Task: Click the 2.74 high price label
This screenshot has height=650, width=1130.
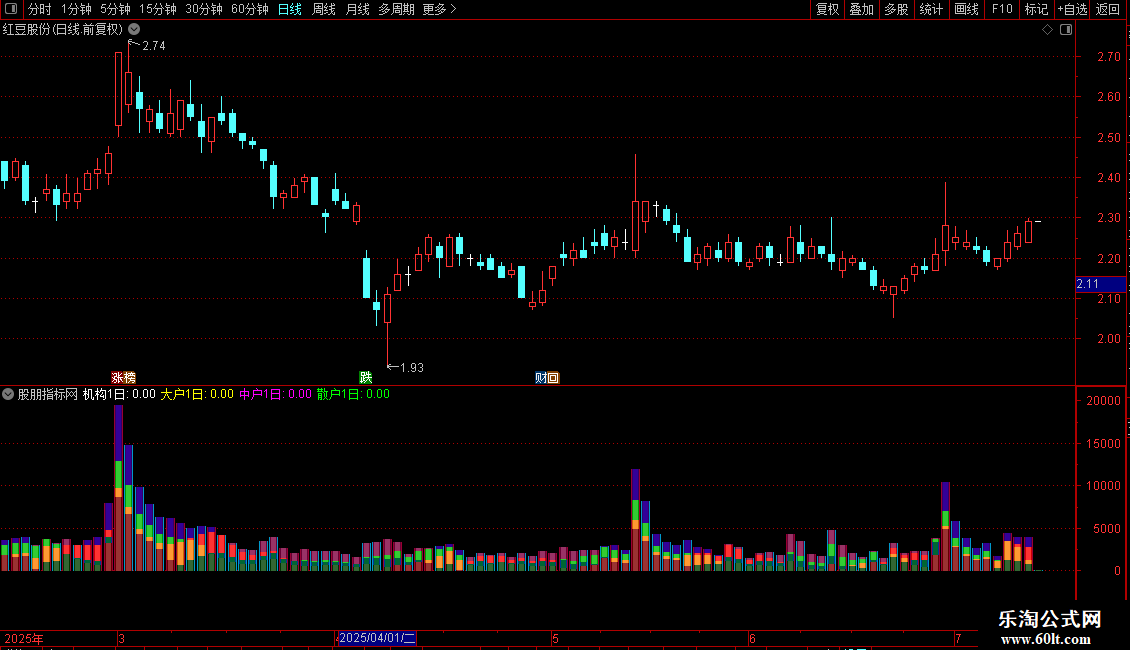Action: [154, 46]
